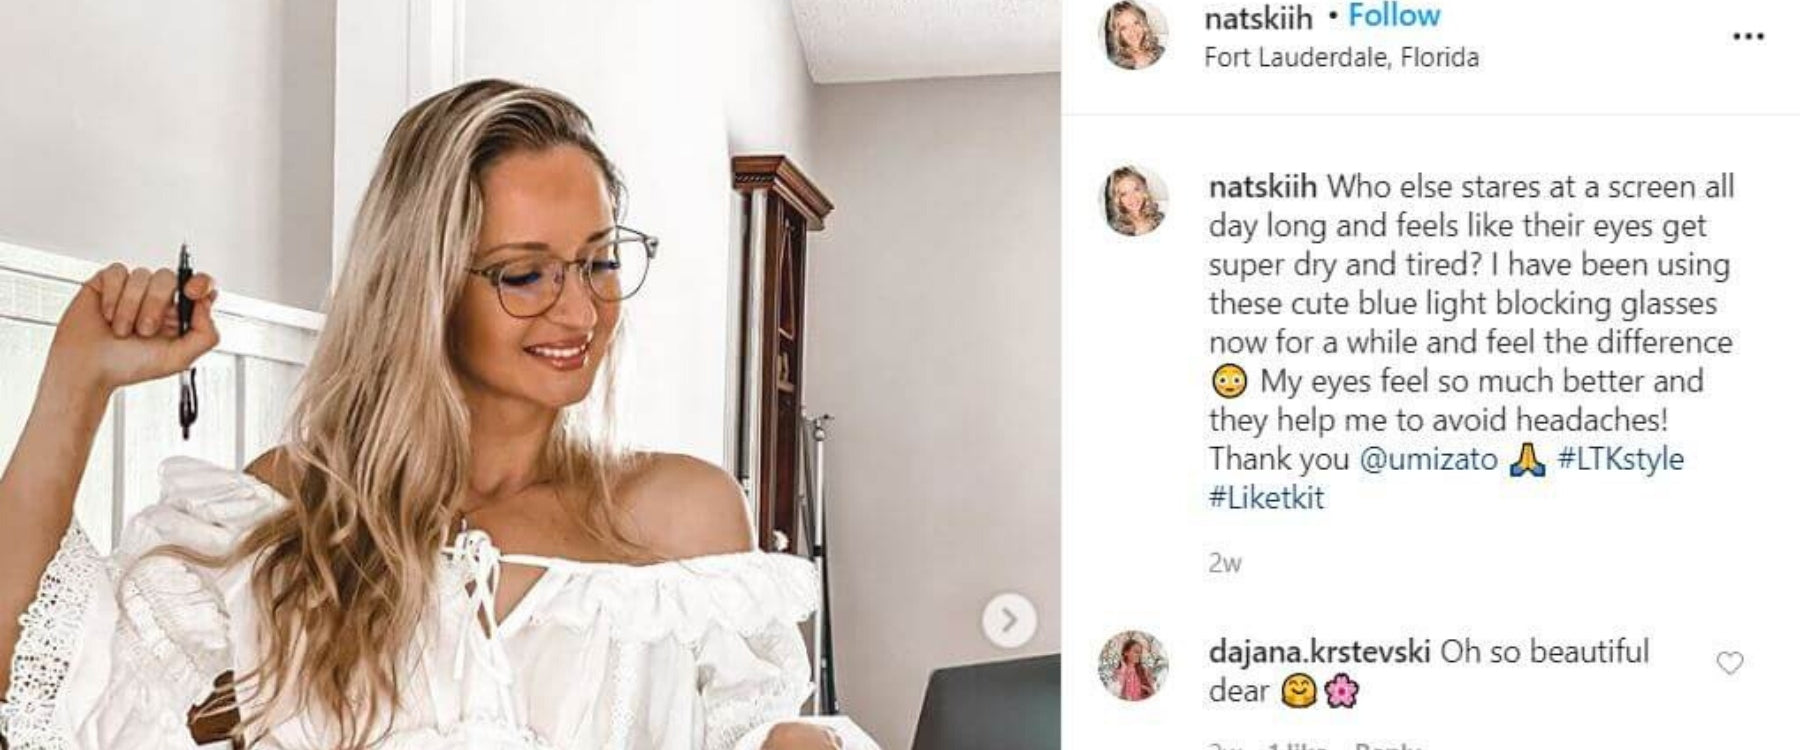
Task: View the '1 like' count on the comment
Action: pos(1298,746)
